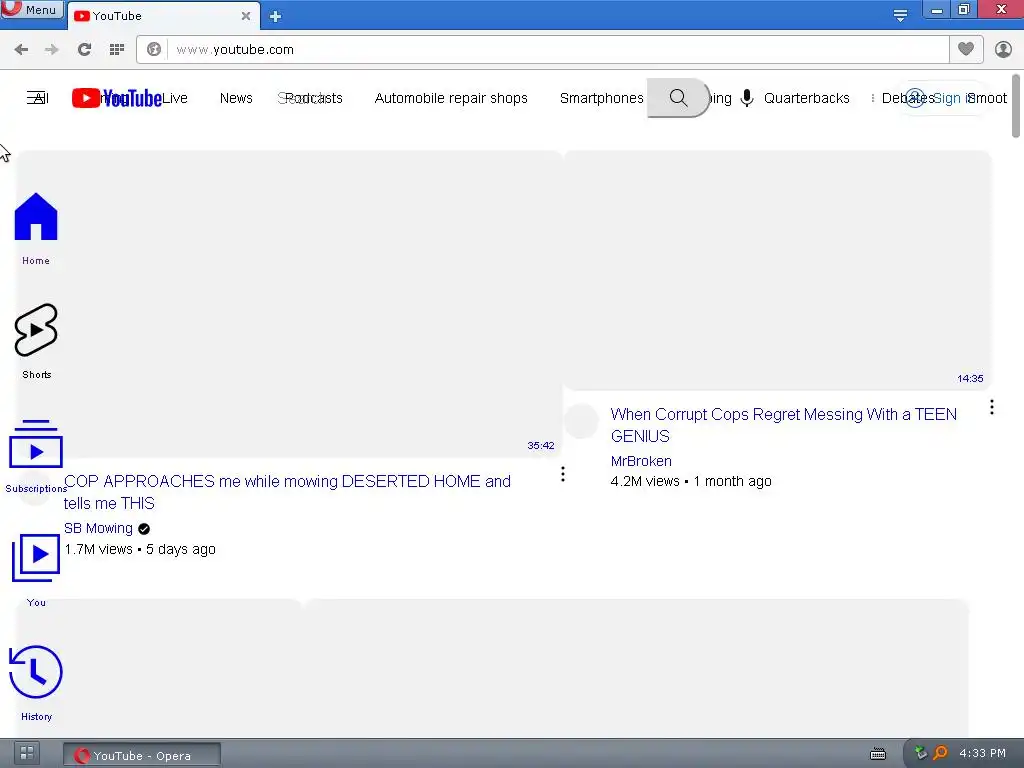Open the 35:42 video thumbnail
Screen dimensions: 1024x768
tap(289, 304)
